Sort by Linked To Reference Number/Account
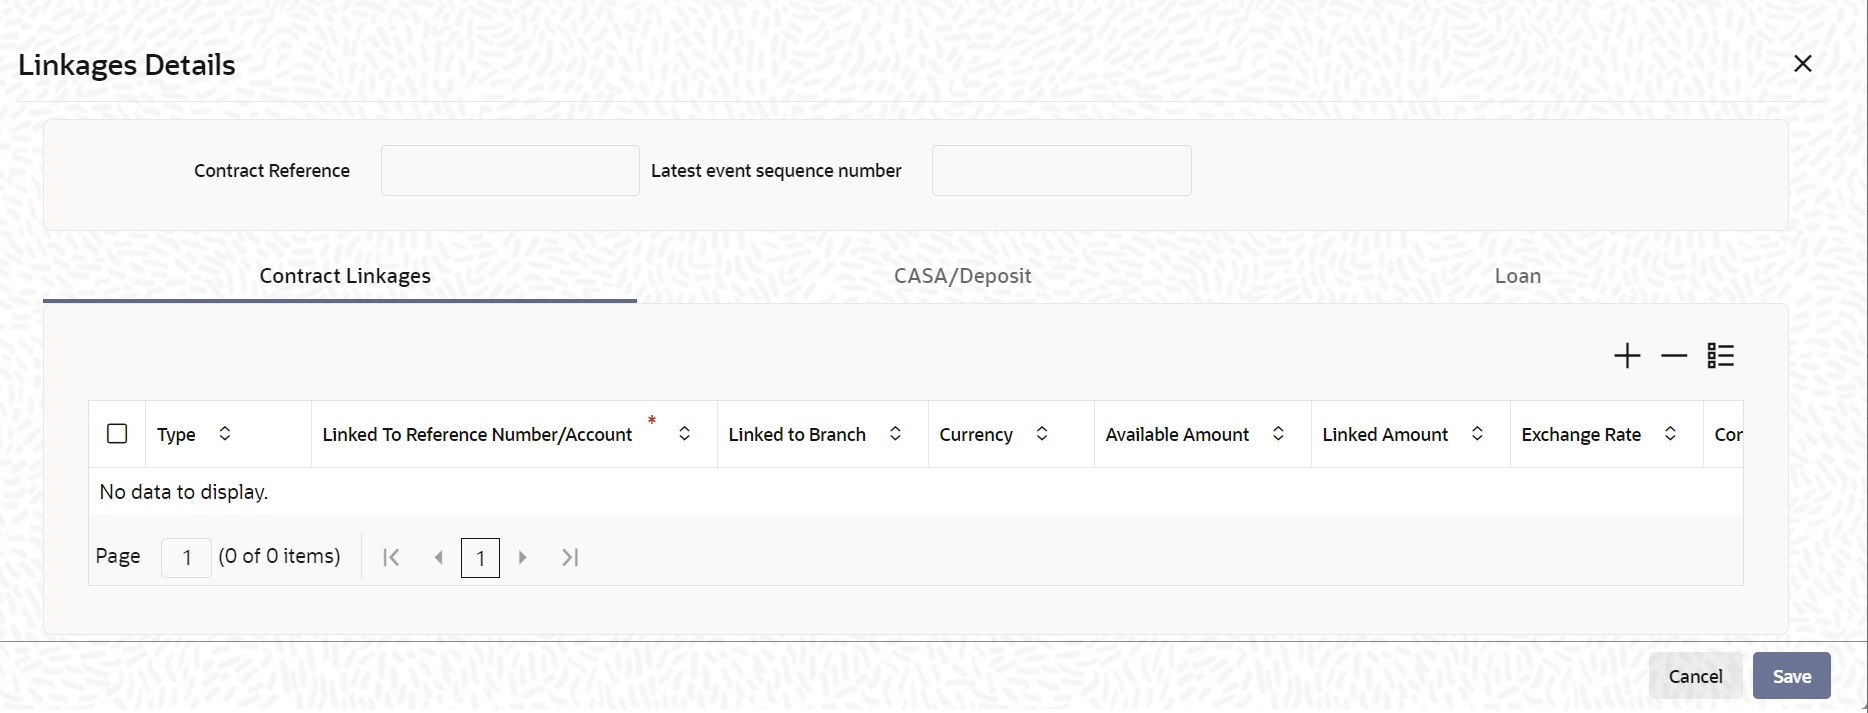 pos(685,434)
